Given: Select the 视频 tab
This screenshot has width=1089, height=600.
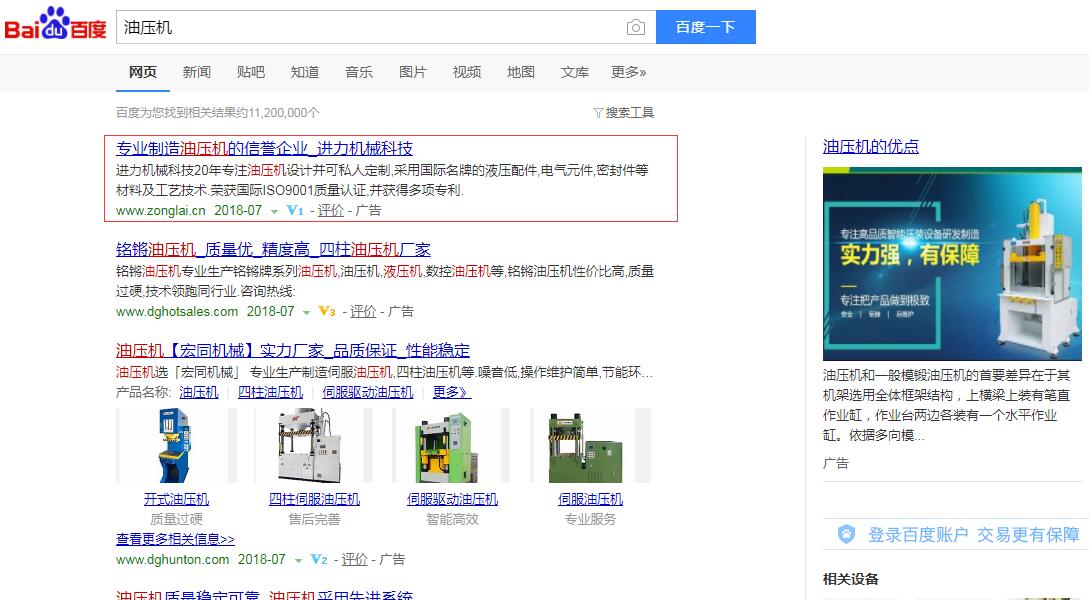Looking at the screenshot, I should pyautogui.click(x=467, y=72).
